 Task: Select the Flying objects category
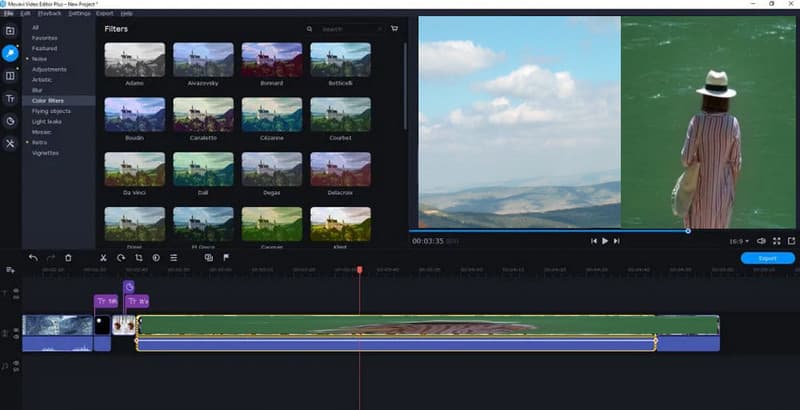(x=51, y=111)
